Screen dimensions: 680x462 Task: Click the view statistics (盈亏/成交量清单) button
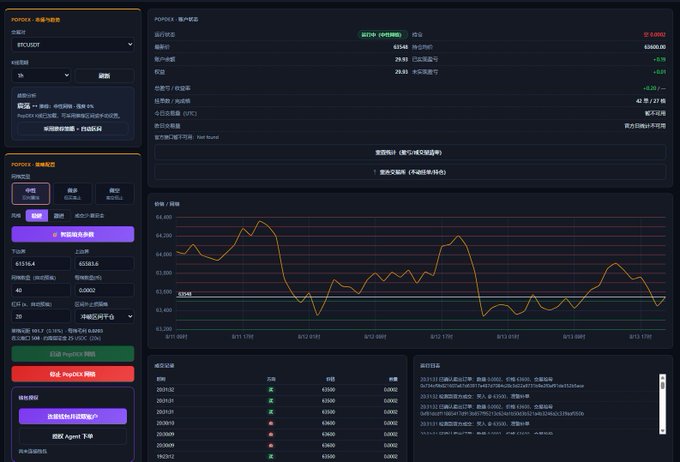click(410, 153)
